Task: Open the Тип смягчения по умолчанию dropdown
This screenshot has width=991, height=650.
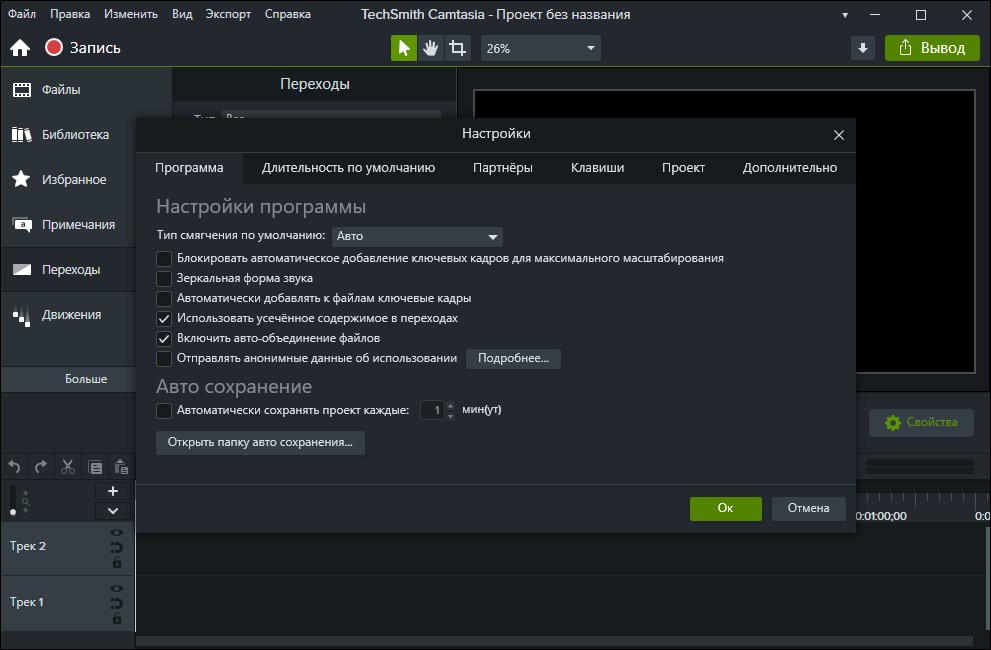Action: click(x=417, y=236)
